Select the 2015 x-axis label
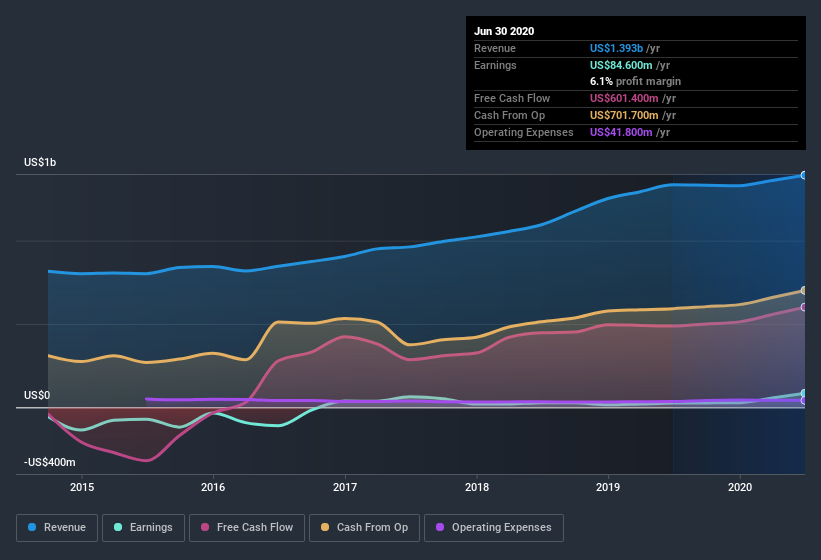This screenshot has height=560, width=821. 82,487
